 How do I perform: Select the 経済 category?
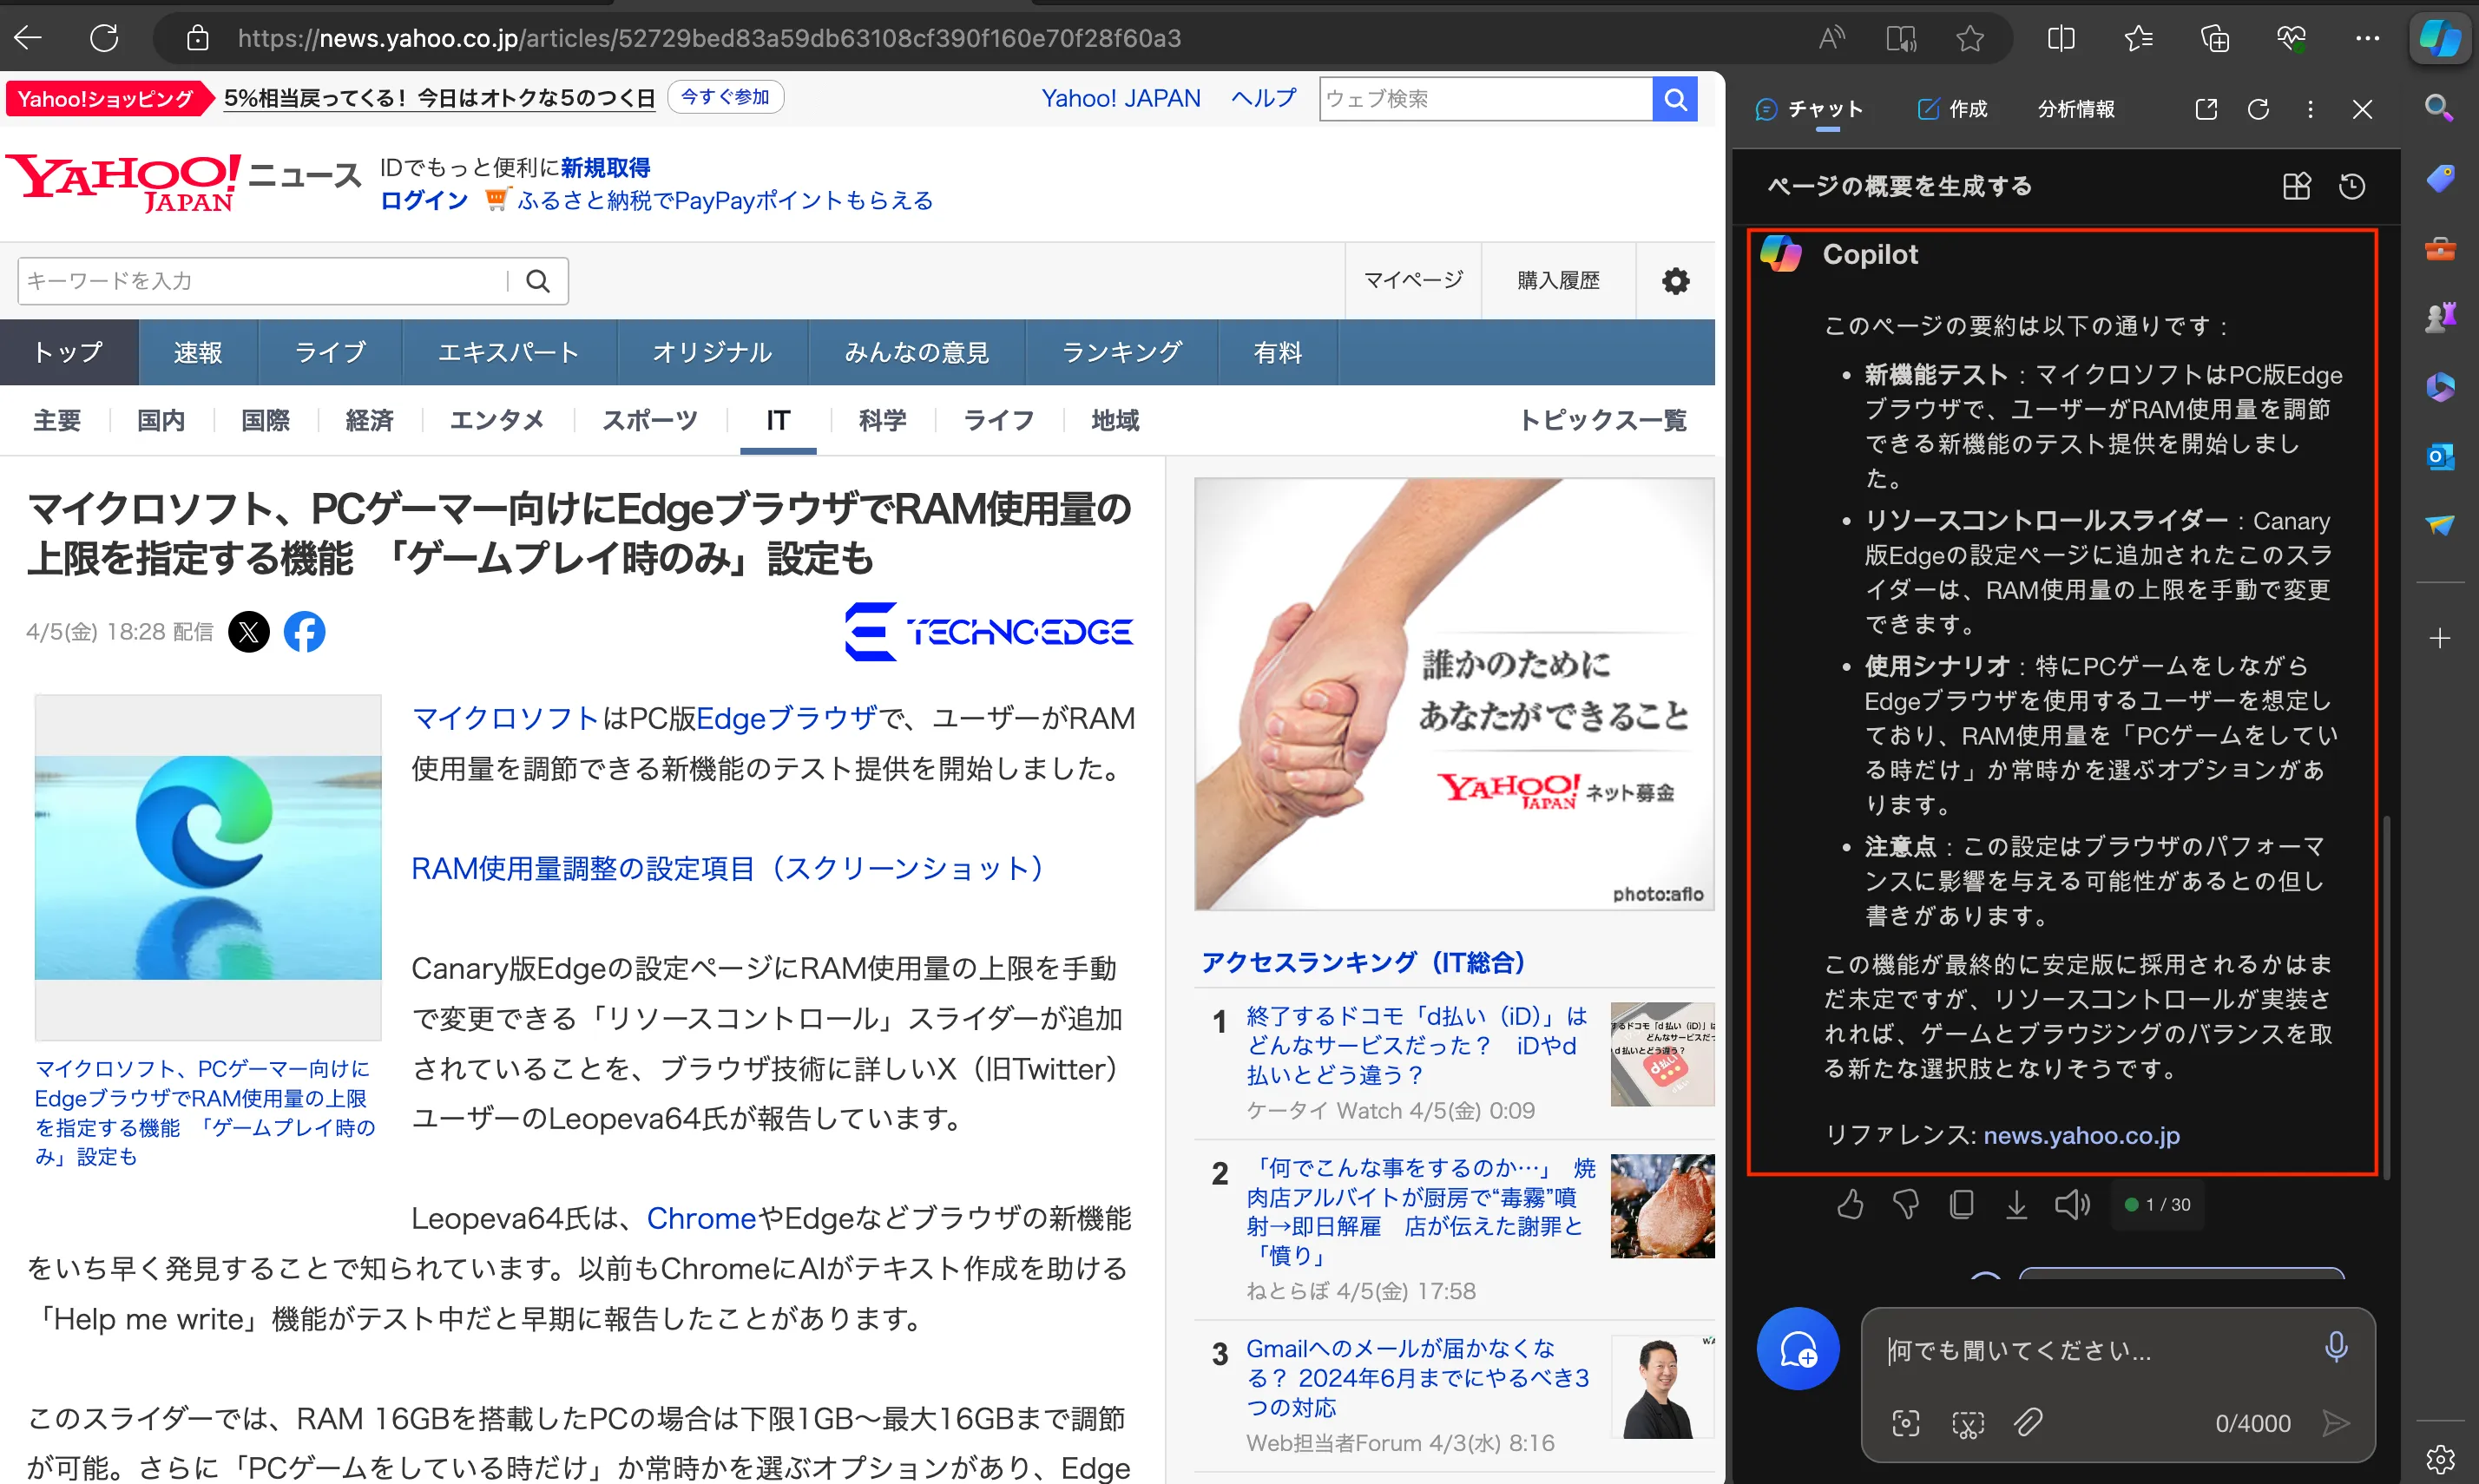coord(369,420)
